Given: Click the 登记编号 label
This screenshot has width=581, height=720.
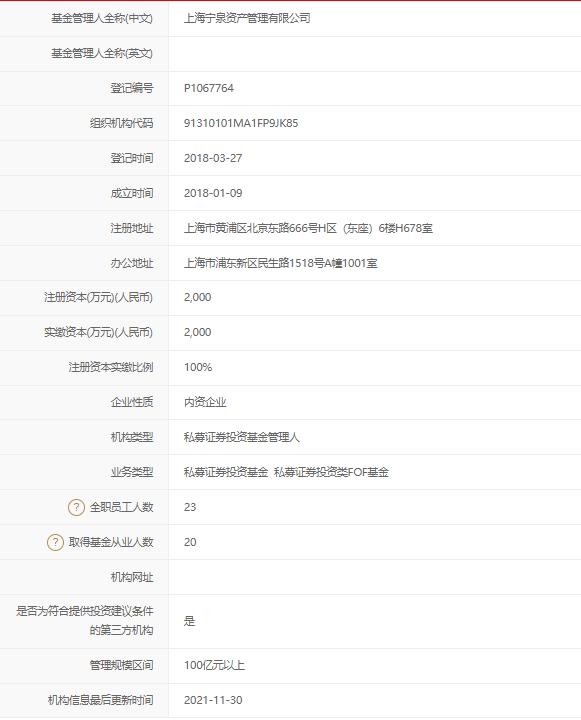Looking at the screenshot, I should click(x=131, y=88).
